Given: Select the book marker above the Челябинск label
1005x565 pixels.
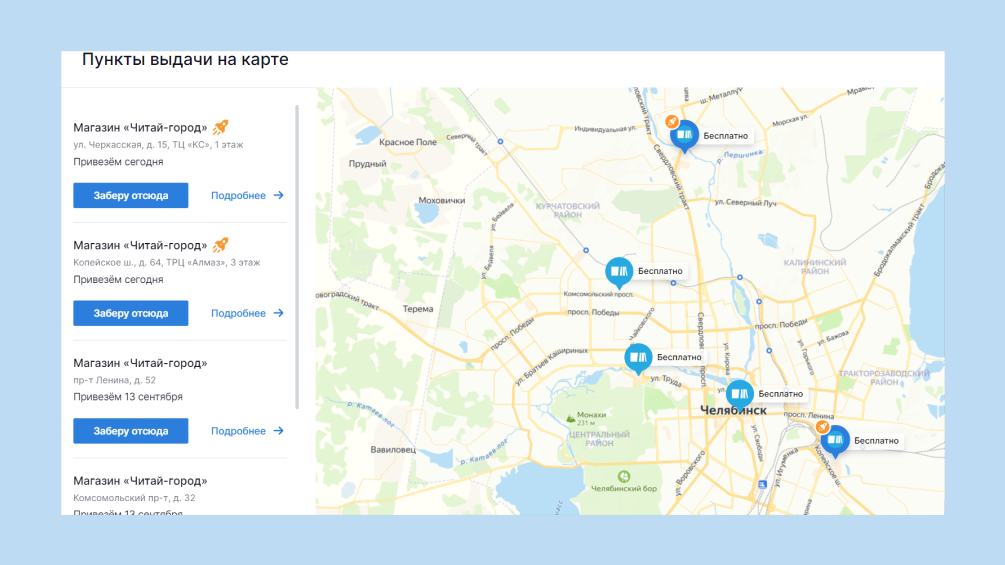Looking at the screenshot, I should 740,394.
